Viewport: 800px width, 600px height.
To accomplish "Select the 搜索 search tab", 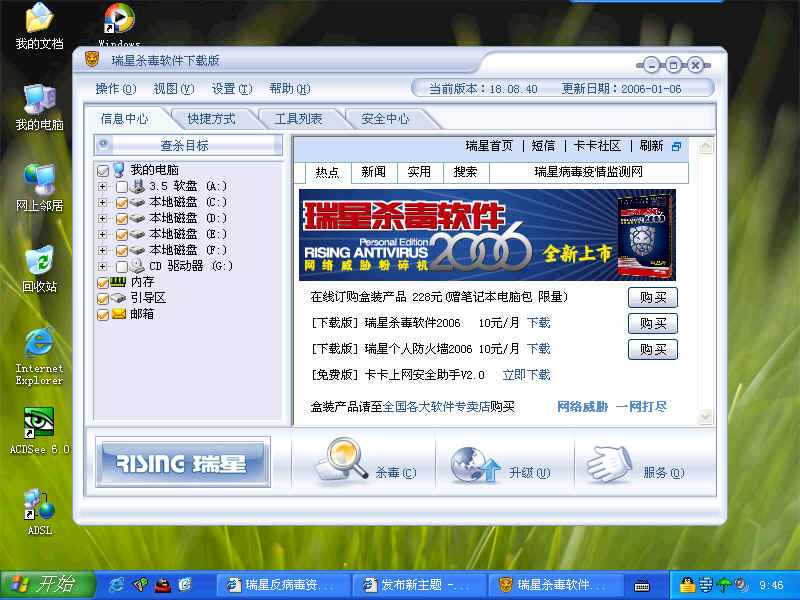I will [x=466, y=172].
